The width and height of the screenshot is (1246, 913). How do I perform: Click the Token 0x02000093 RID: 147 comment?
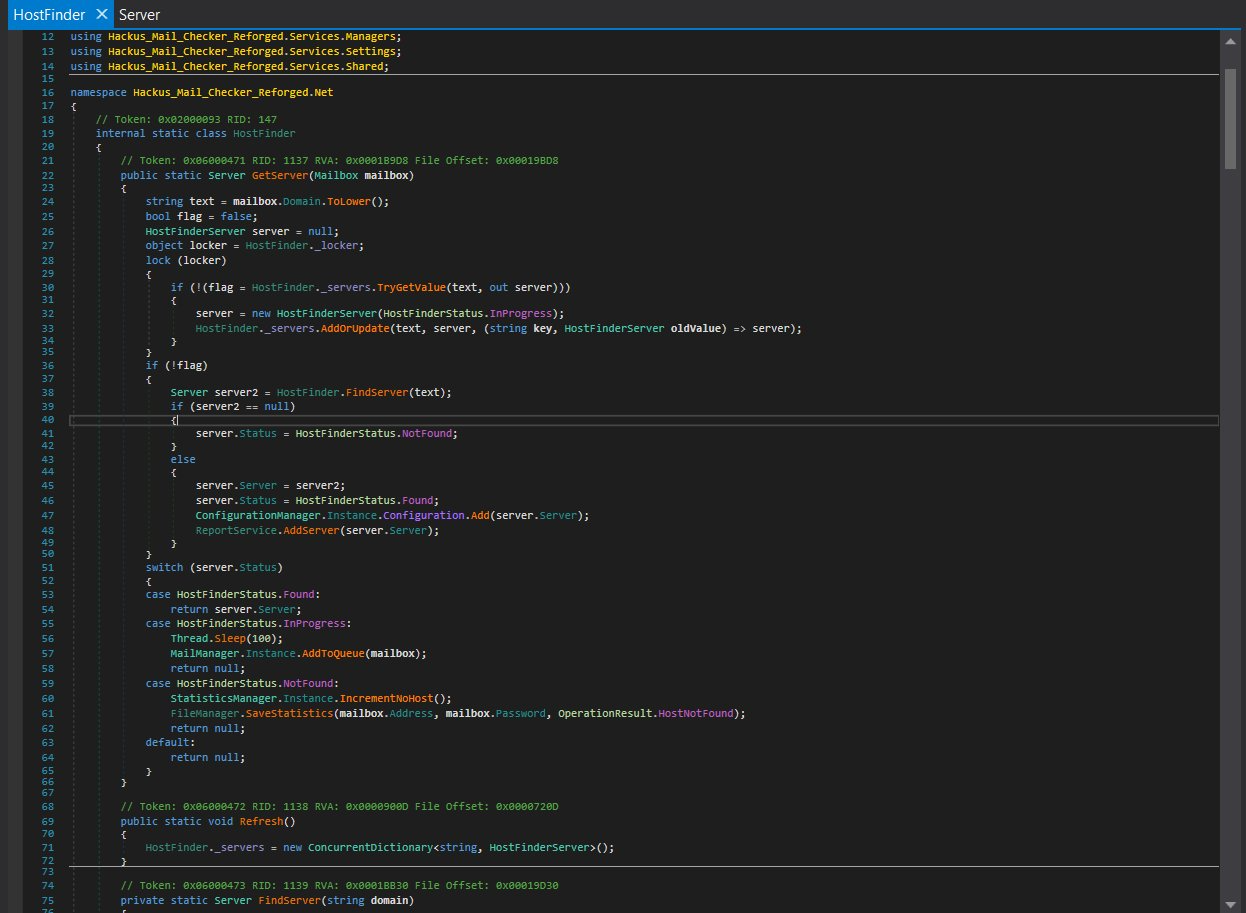186,119
